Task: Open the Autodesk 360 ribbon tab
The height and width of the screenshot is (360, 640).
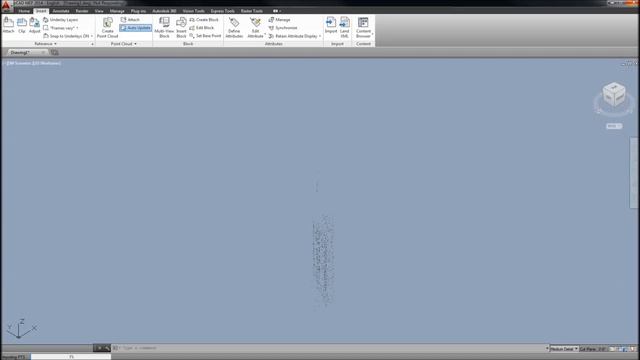Action: tap(164, 11)
